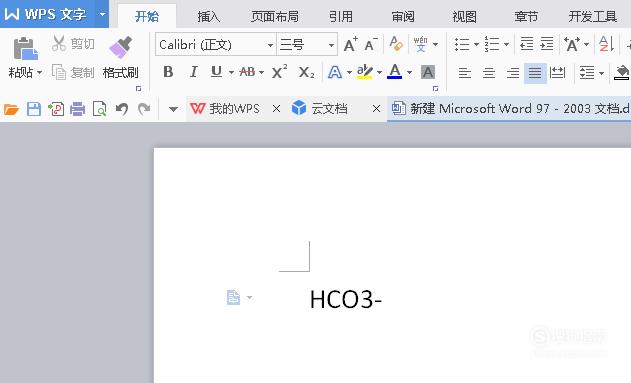Viewport: 631px width, 383px height.
Task: Switch to the 开始 tab
Action: tap(147, 16)
